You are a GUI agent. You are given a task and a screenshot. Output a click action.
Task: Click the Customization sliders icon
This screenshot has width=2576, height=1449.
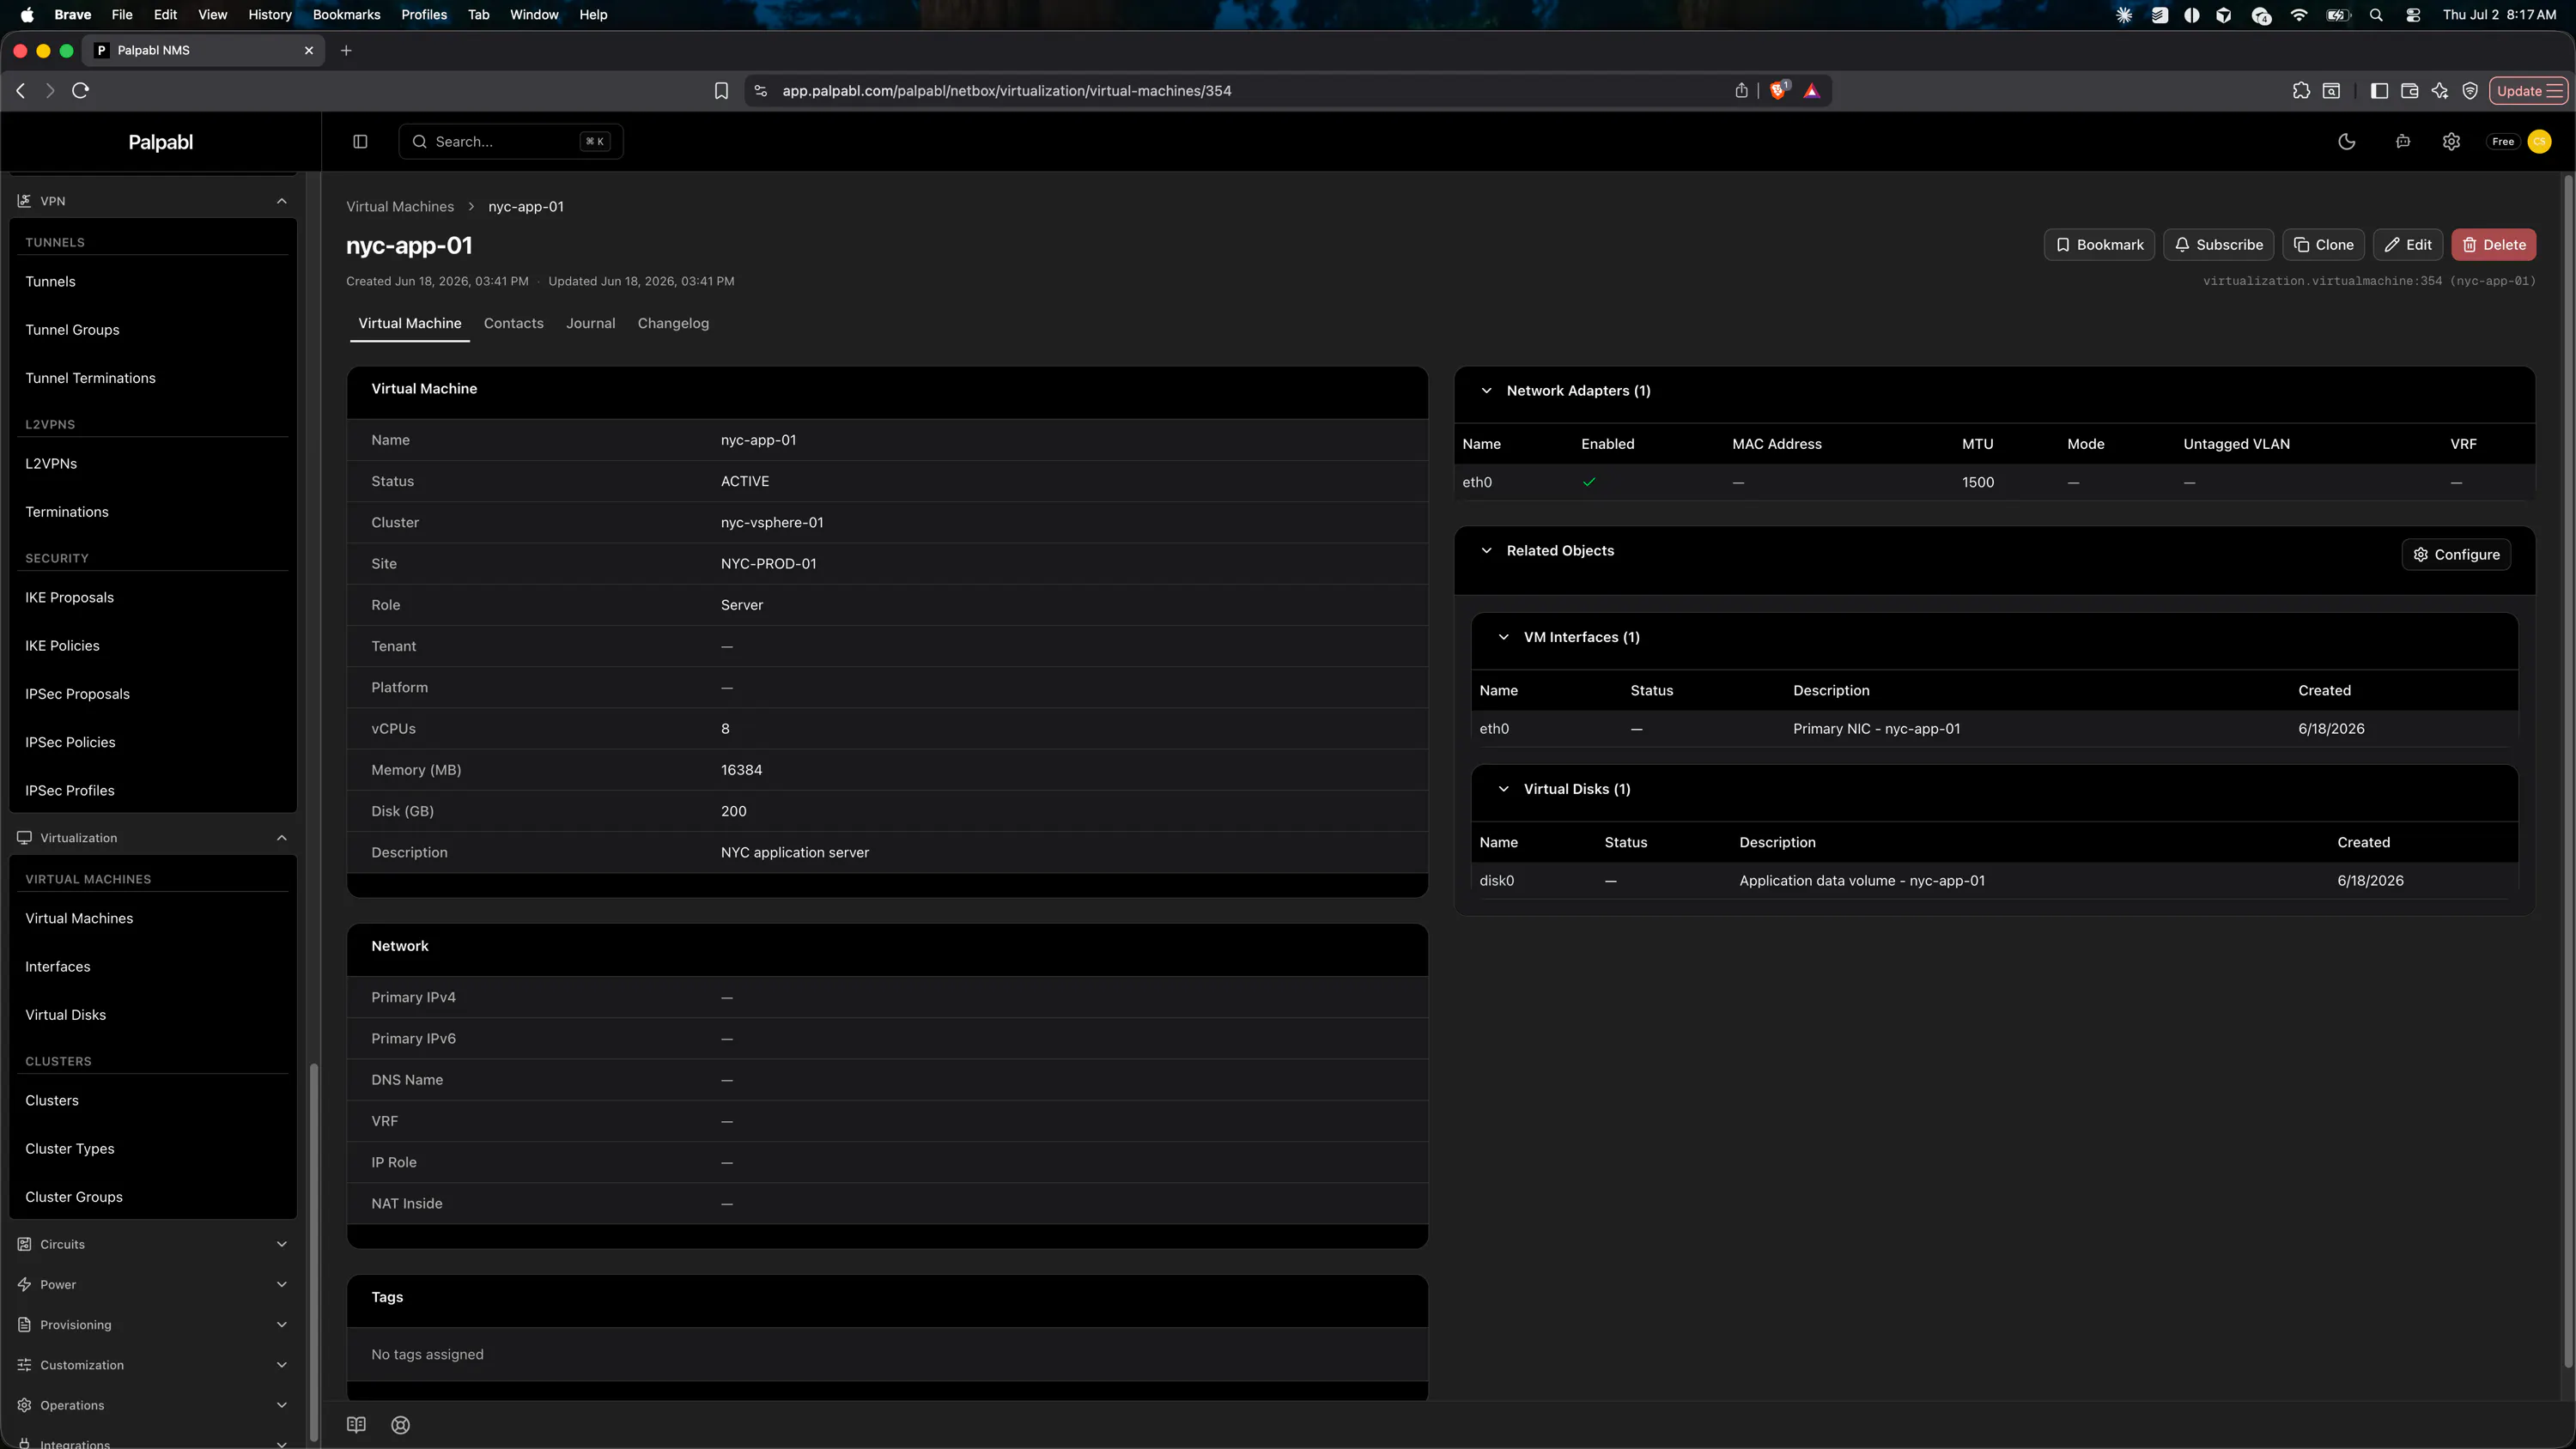[24, 1365]
